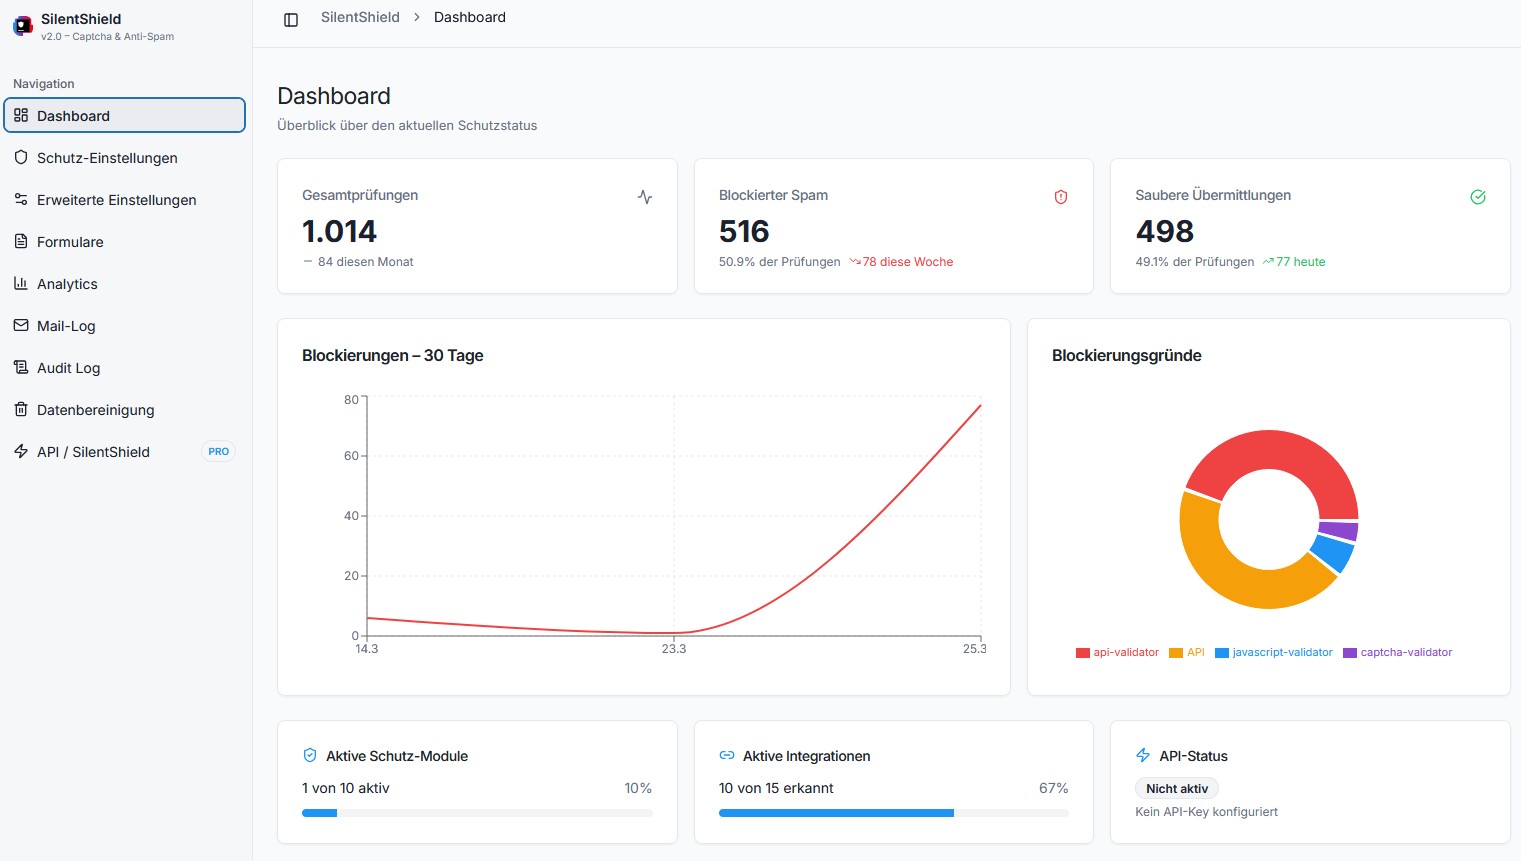Click the red api-validator legend swatch
Viewport: 1521px width, 861px height.
(x=1082, y=653)
